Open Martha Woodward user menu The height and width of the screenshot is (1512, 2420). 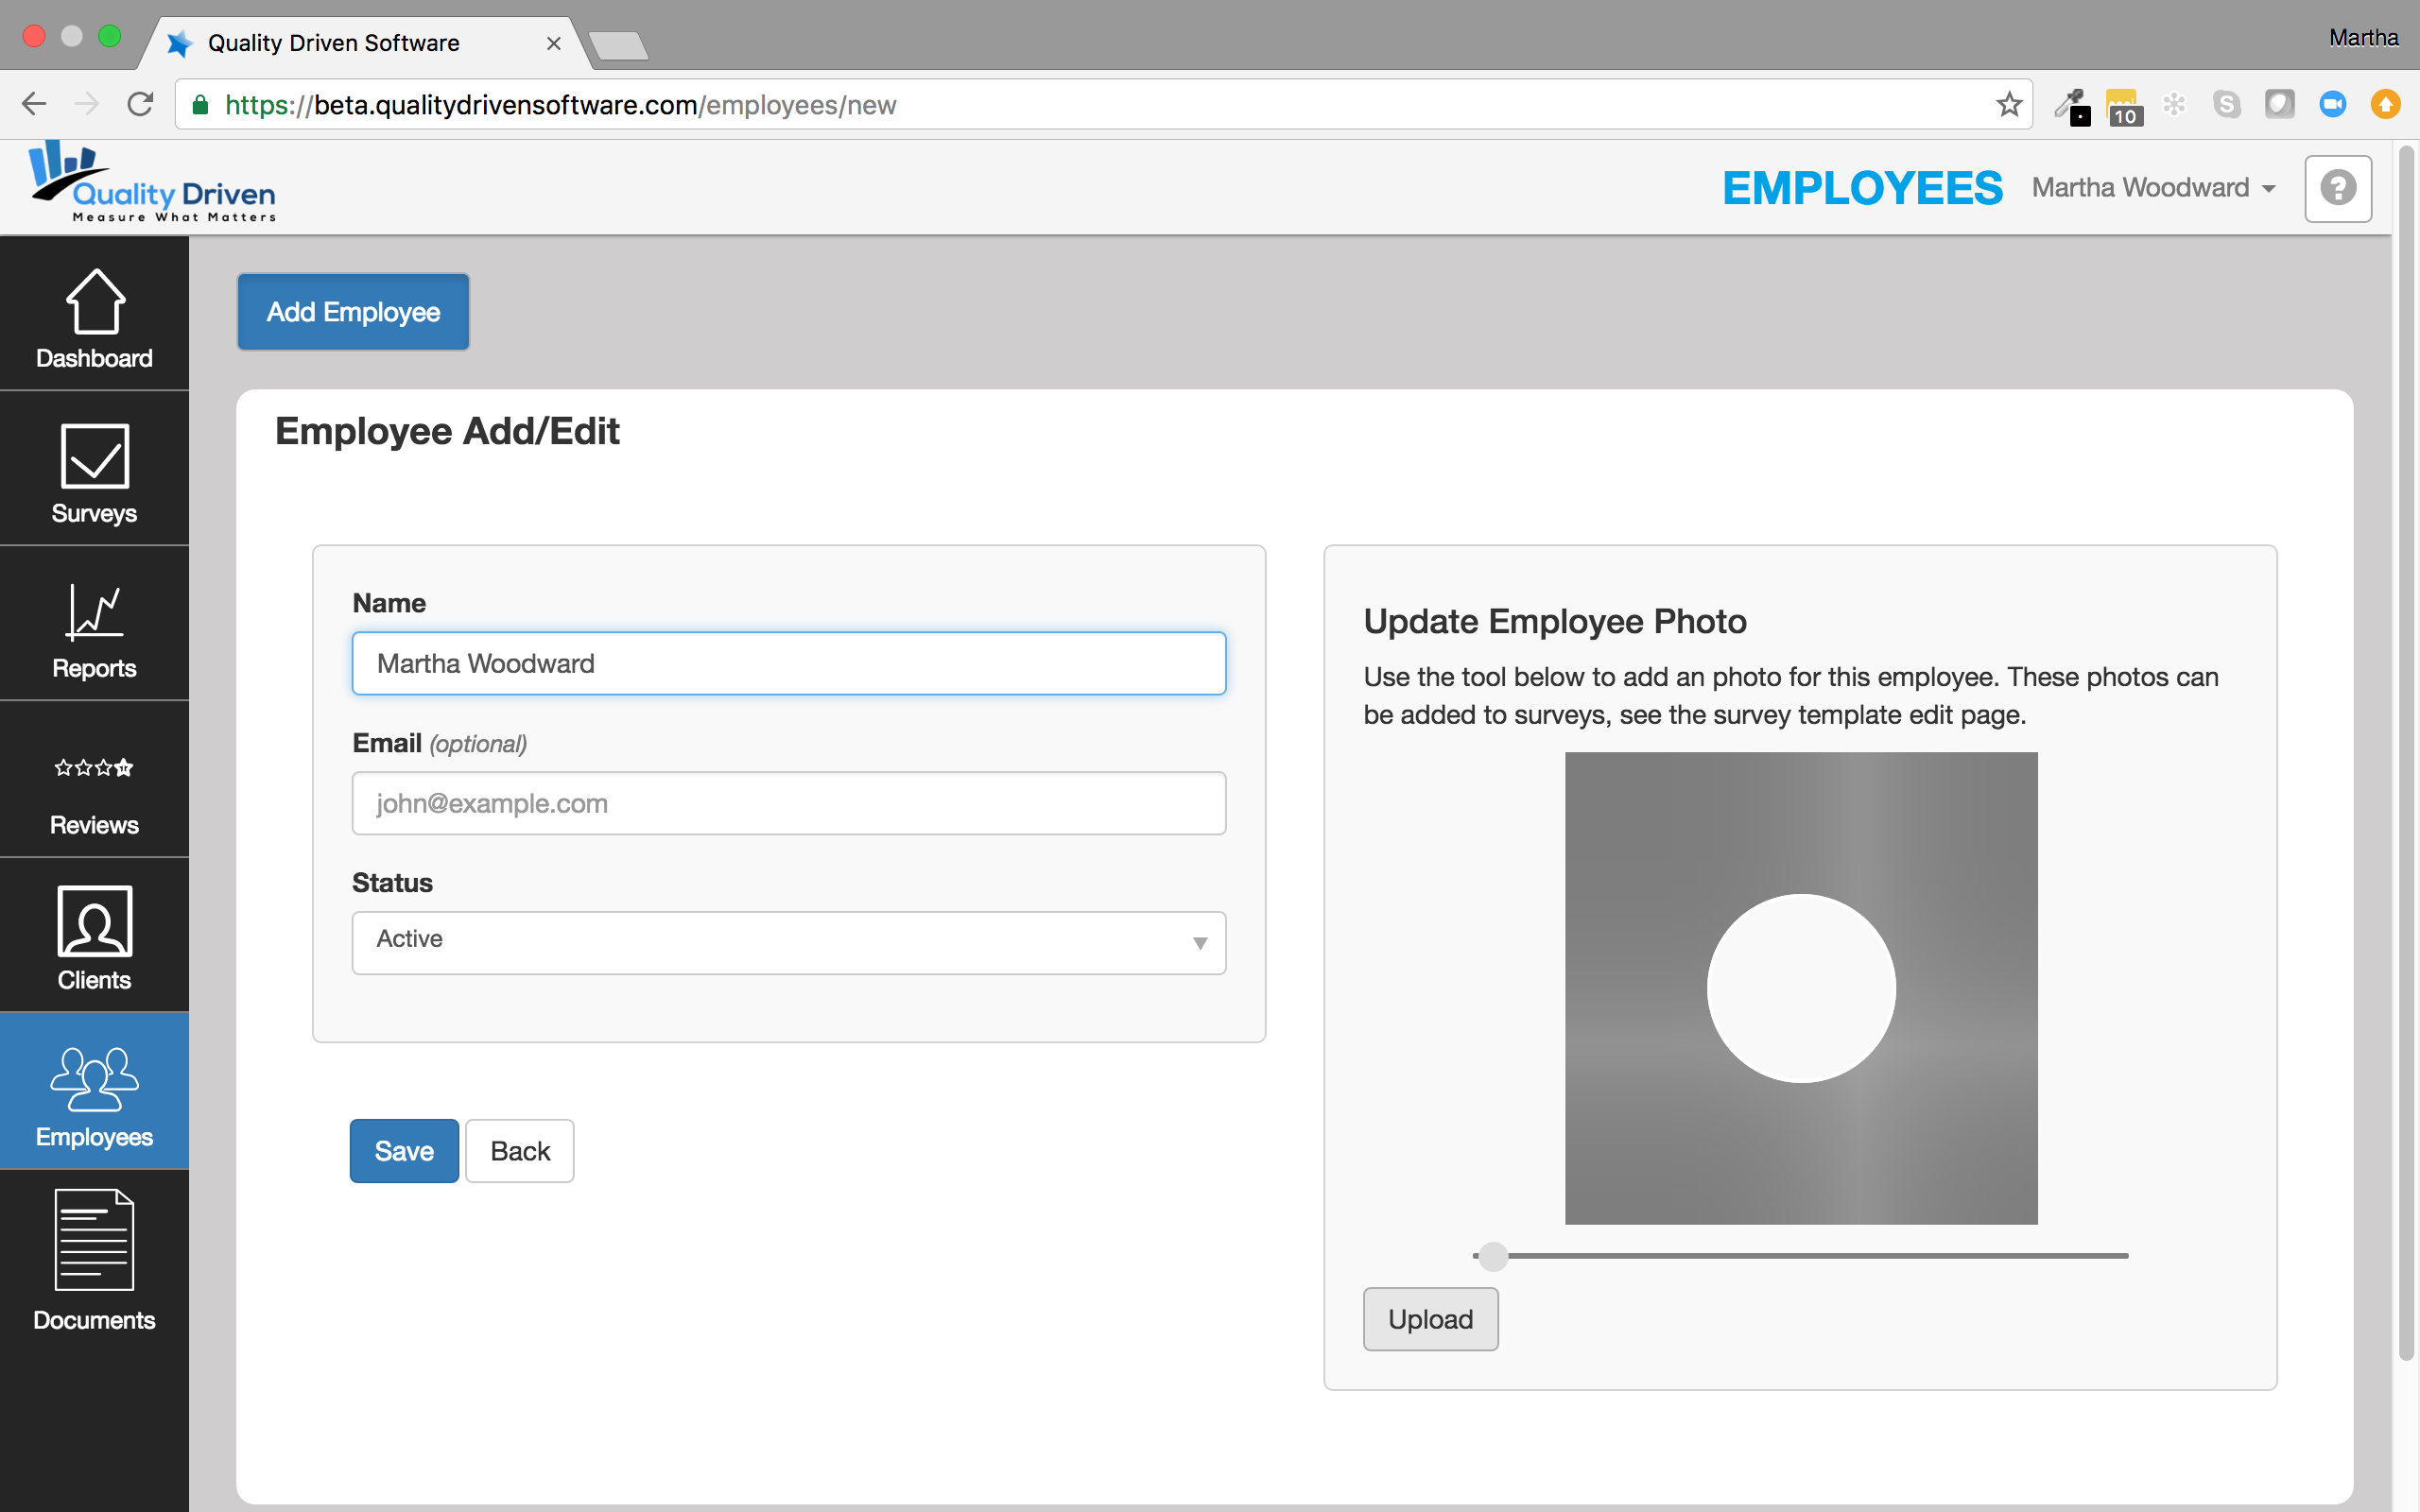tap(2153, 188)
